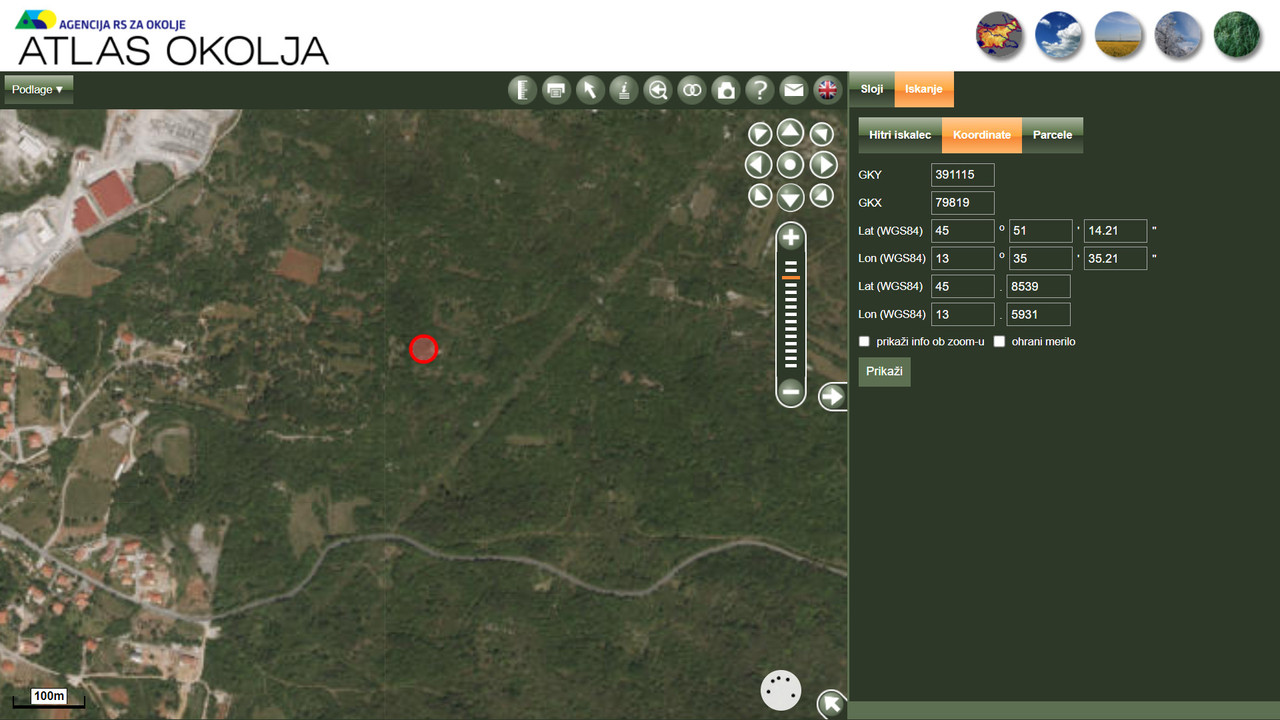Tick the 'ohrani merilo' checkbox
Viewport: 1280px width, 720px height.
coord(999,342)
